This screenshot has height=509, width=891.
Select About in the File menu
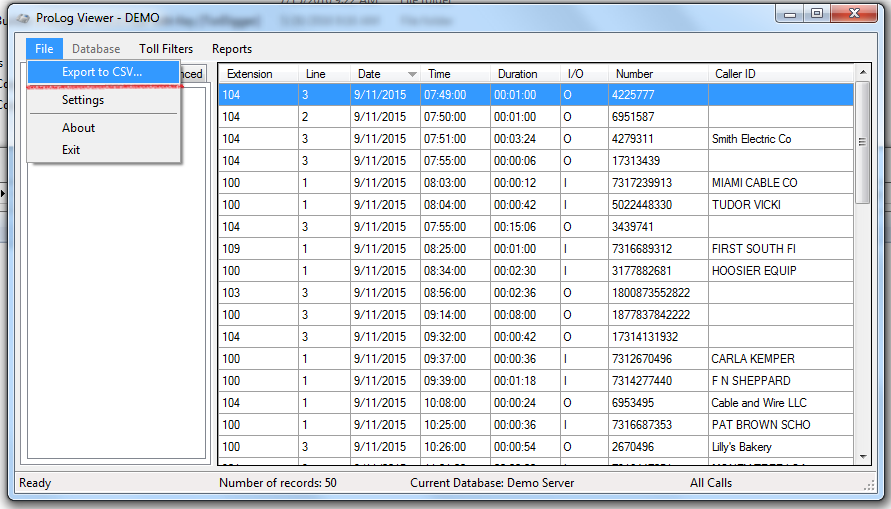[78, 128]
